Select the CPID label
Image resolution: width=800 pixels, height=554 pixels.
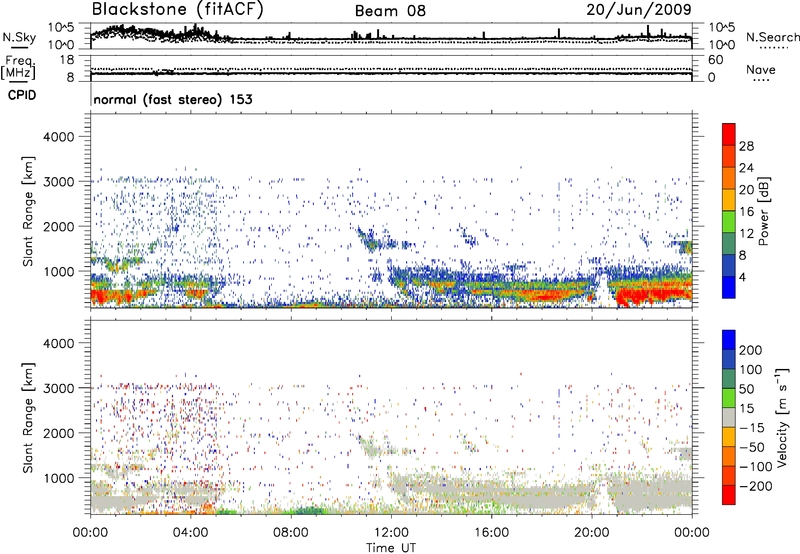tap(22, 95)
